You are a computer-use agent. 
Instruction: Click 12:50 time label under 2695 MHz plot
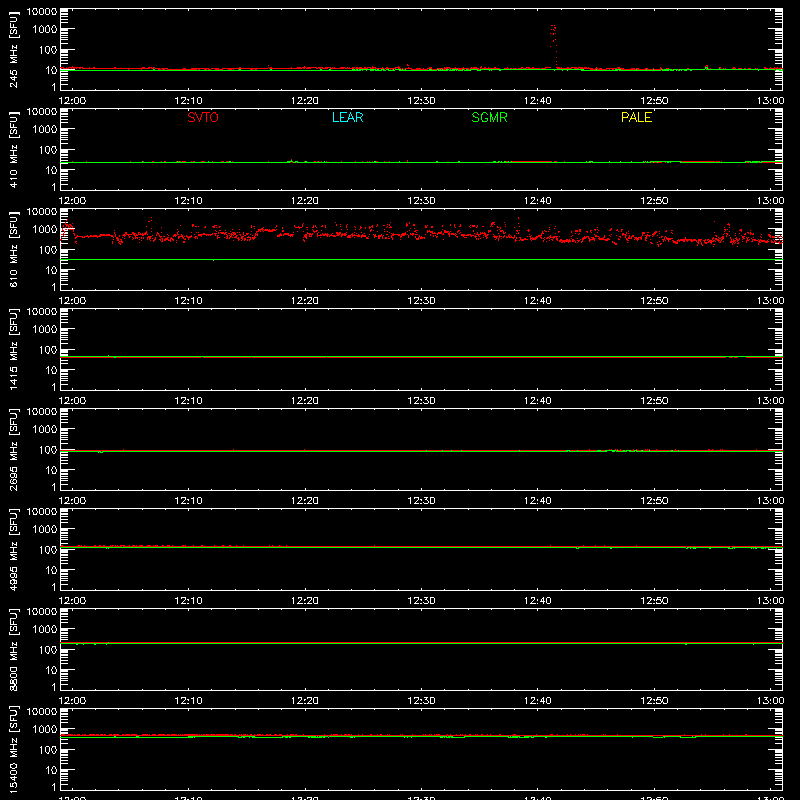tap(654, 501)
